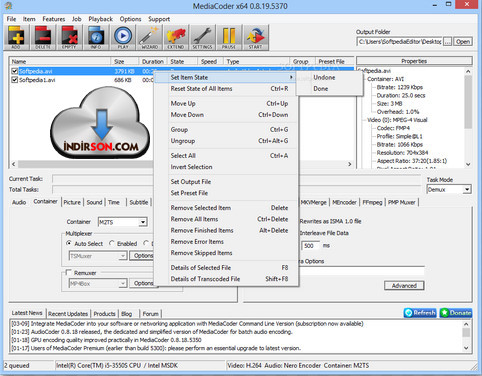Screen dimensions: 482x376
Task: Click the Output Folder path field
Action: [x=400, y=42]
